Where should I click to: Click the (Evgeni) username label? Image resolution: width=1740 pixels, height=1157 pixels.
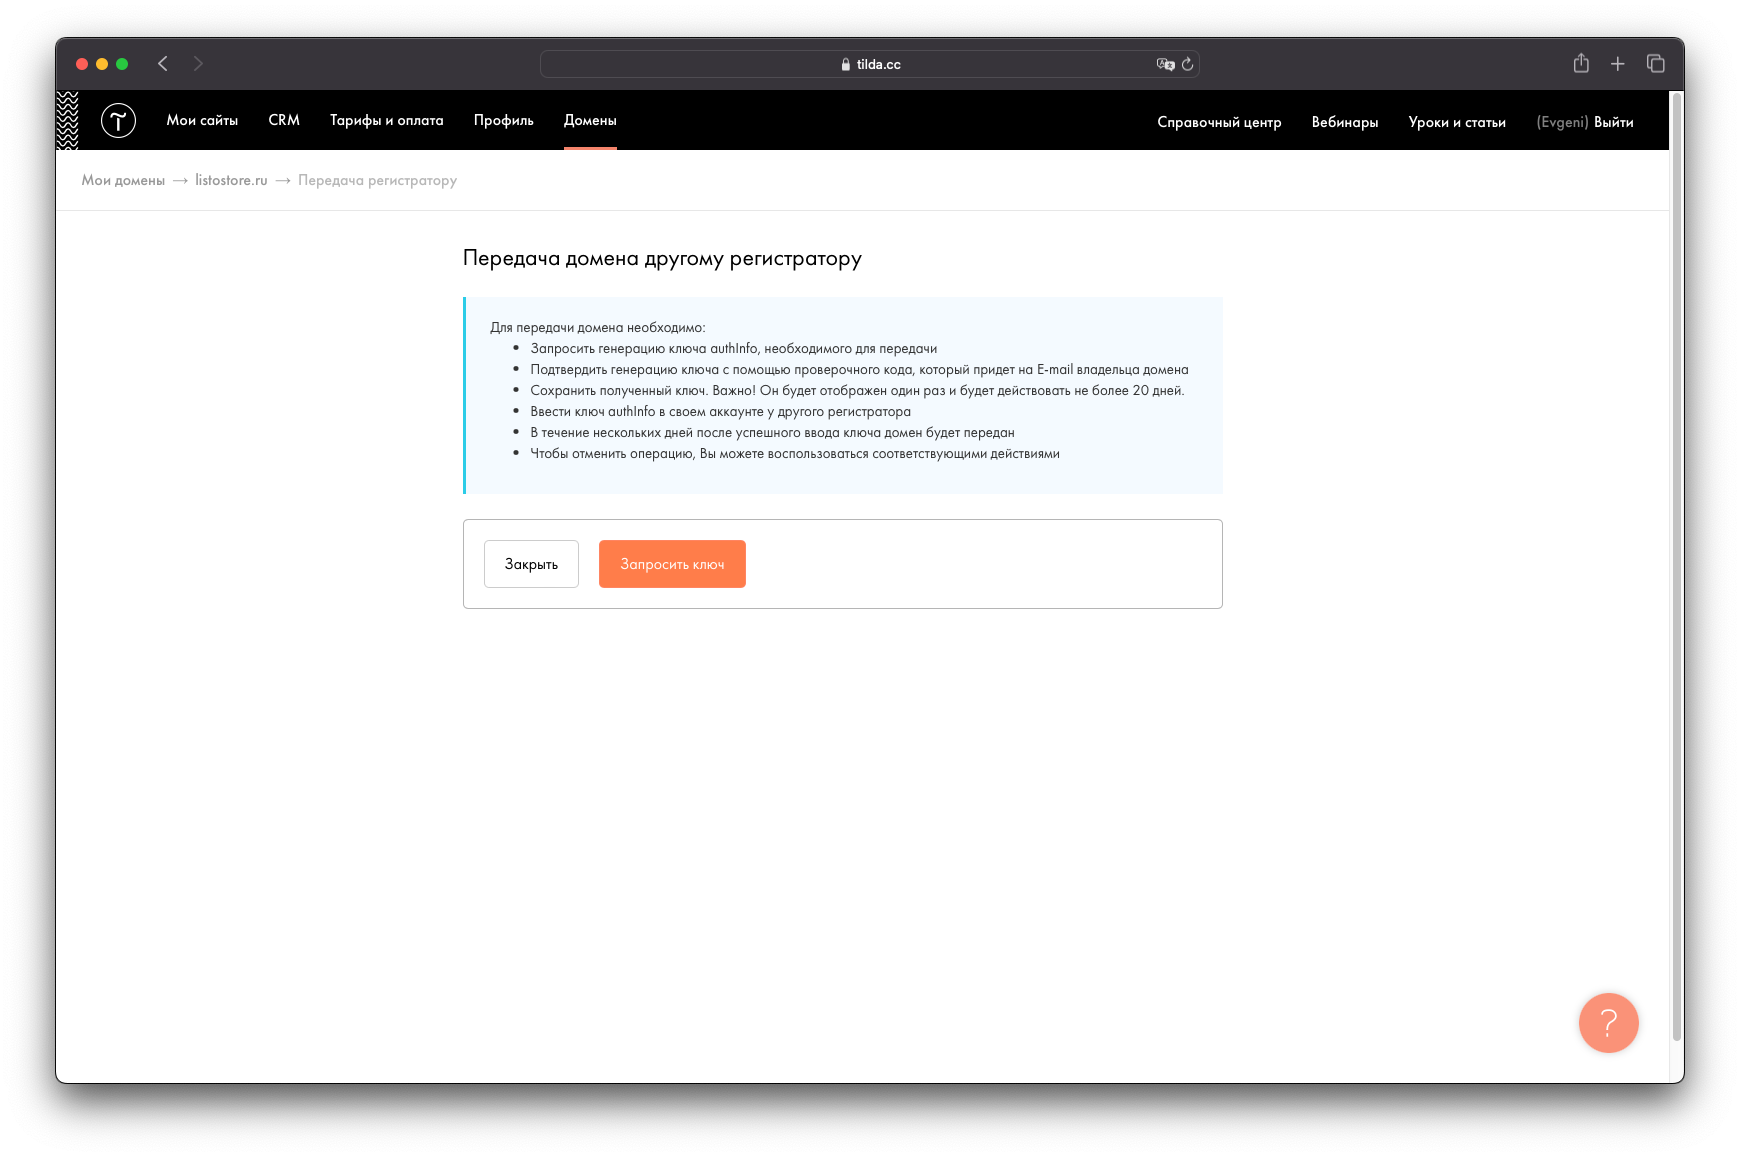tap(1562, 122)
